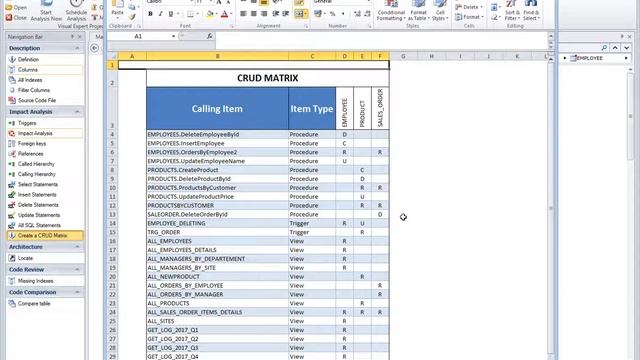This screenshot has height=360, width=640.
Task: Open Cell Styles dropdown
Action: [x=440, y=11]
